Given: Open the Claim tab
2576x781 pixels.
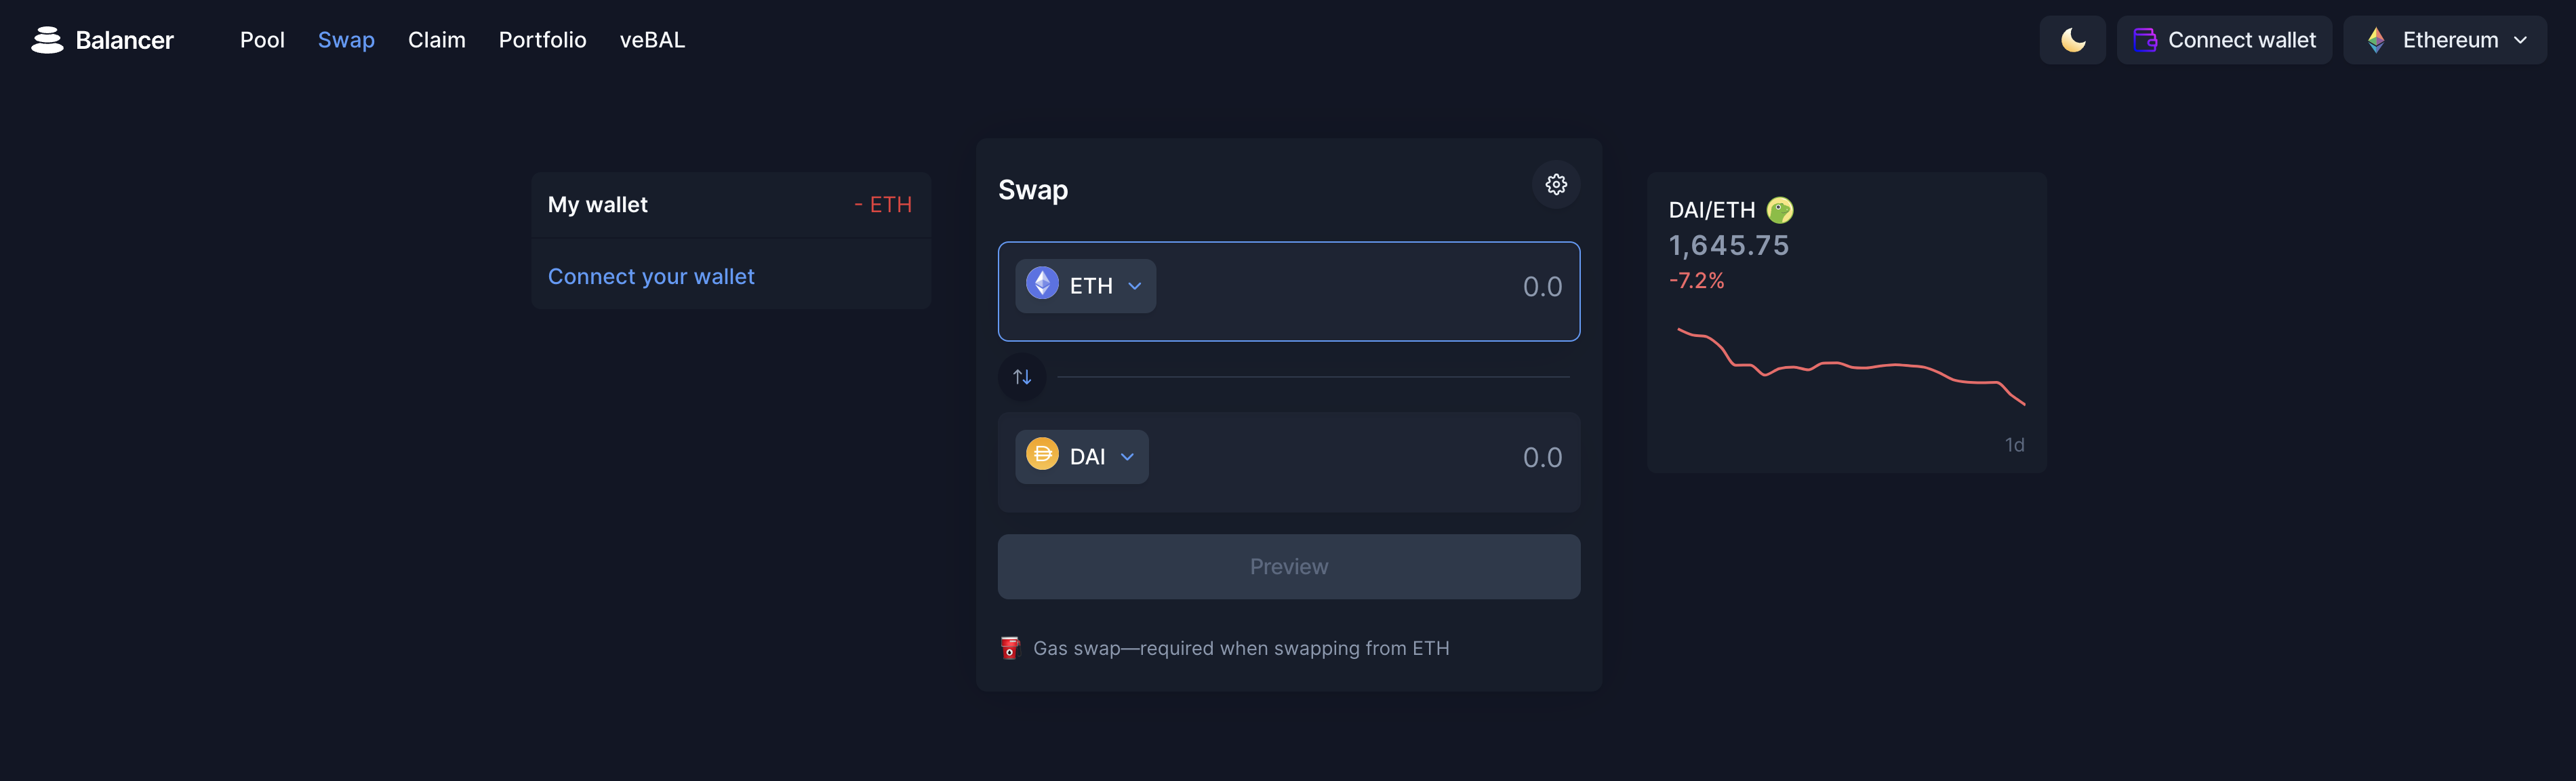Looking at the screenshot, I should (437, 40).
